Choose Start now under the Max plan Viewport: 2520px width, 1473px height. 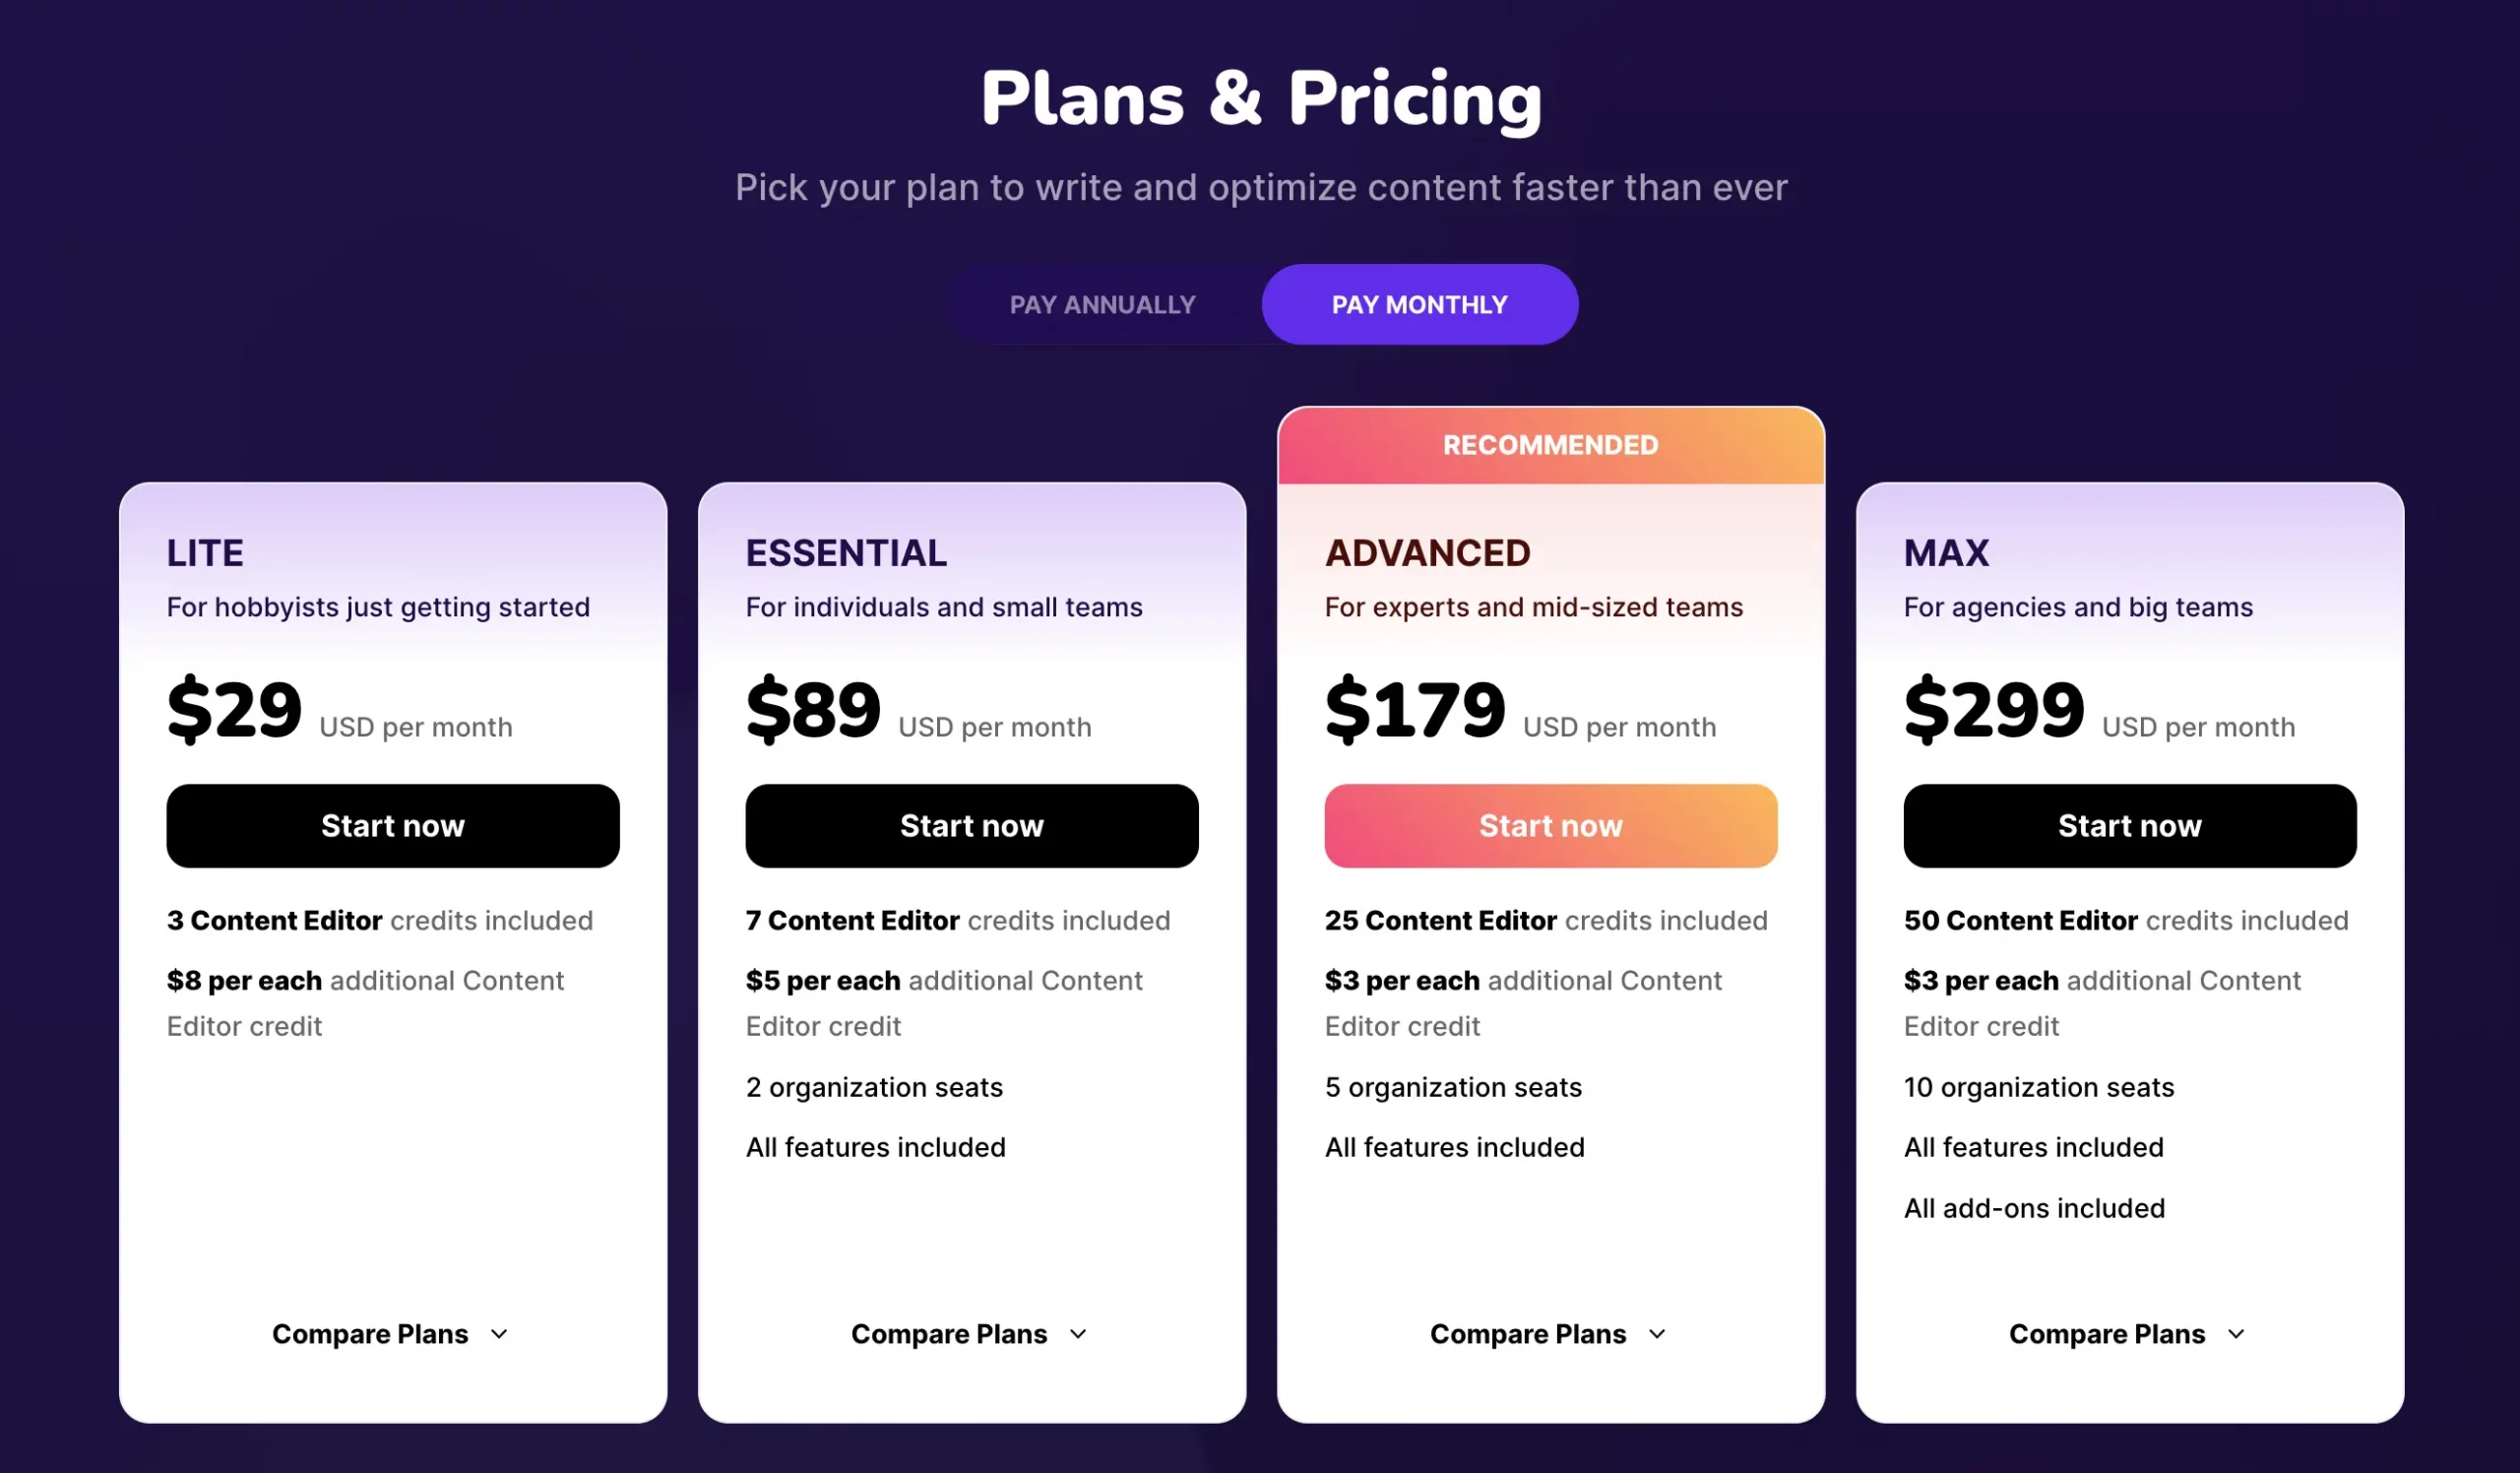tap(2129, 826)
